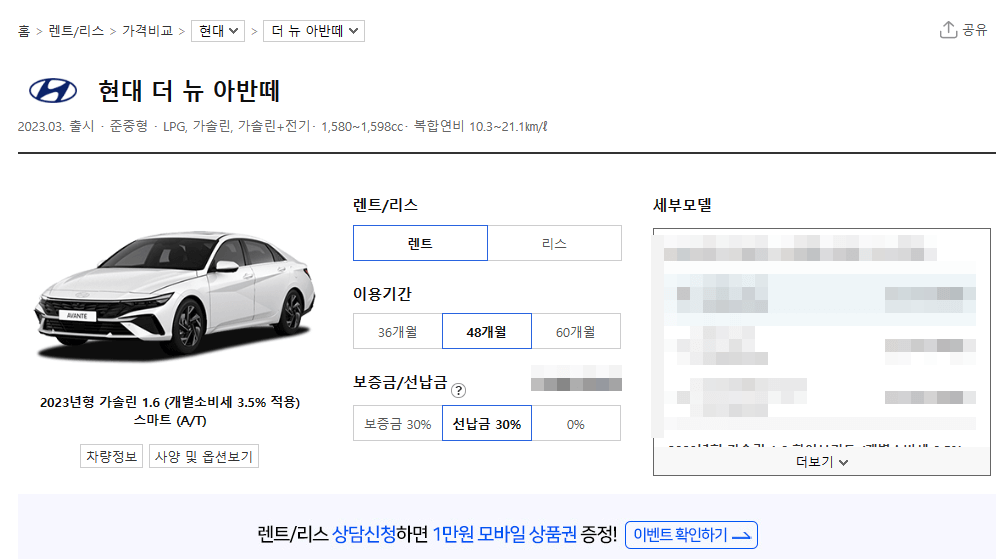Click the 현대 더 뉴 아반떼 title

189,91
